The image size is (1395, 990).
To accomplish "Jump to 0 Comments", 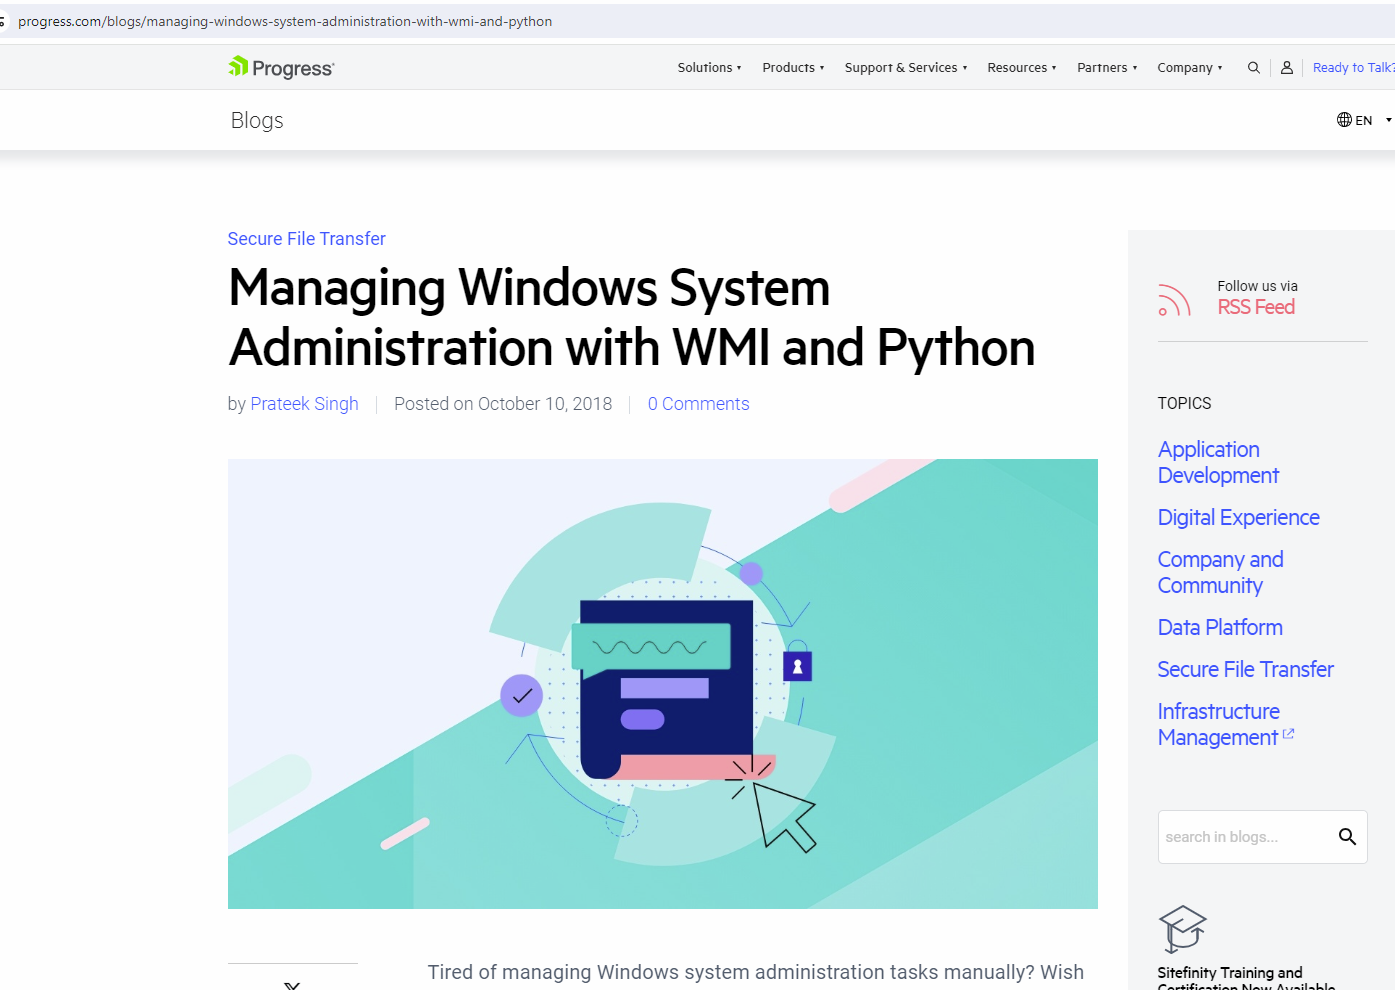I will tap(698, 404).
